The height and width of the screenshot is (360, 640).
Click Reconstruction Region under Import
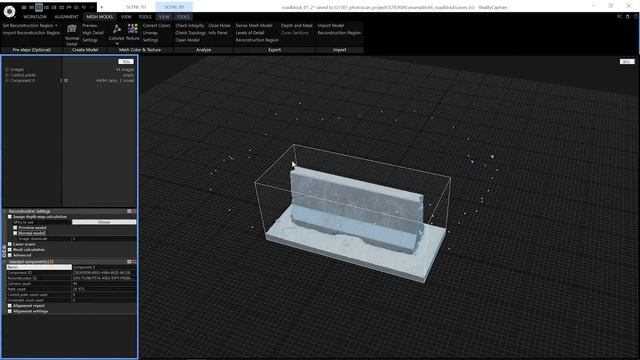coord(339,33)
